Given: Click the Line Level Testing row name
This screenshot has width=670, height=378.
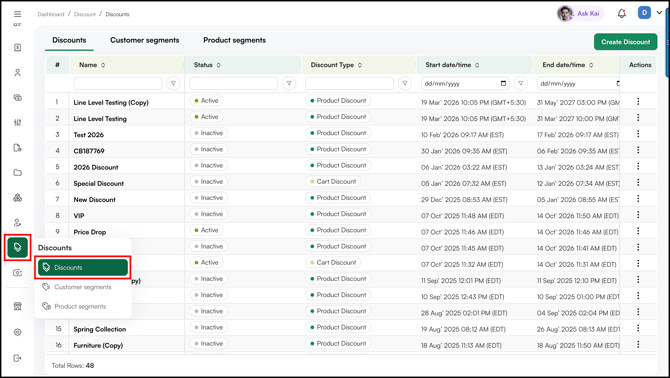Looking at the screenshot, I should [x=100, y=119].
